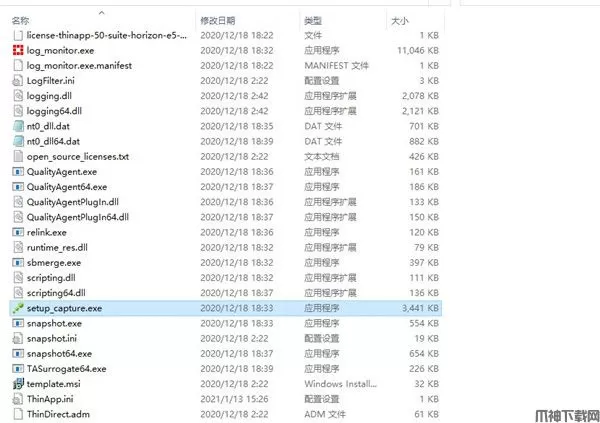Select the file name scripting64.dll

pyautogui.click(x=56, y=293)
